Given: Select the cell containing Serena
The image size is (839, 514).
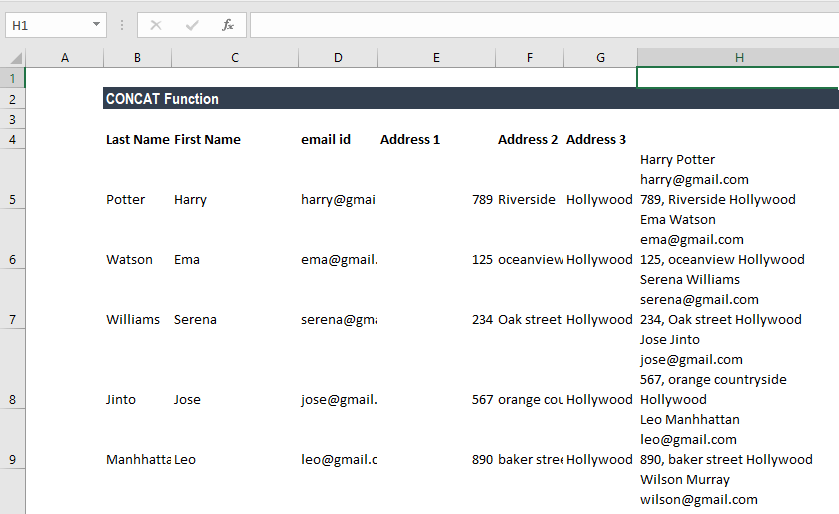Looking at the screenshot, I should [235, 300].
